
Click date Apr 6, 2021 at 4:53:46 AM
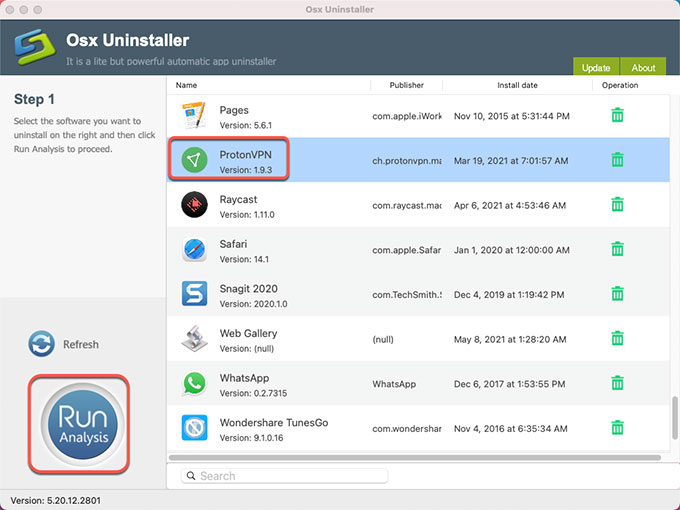tap(510, 206)
